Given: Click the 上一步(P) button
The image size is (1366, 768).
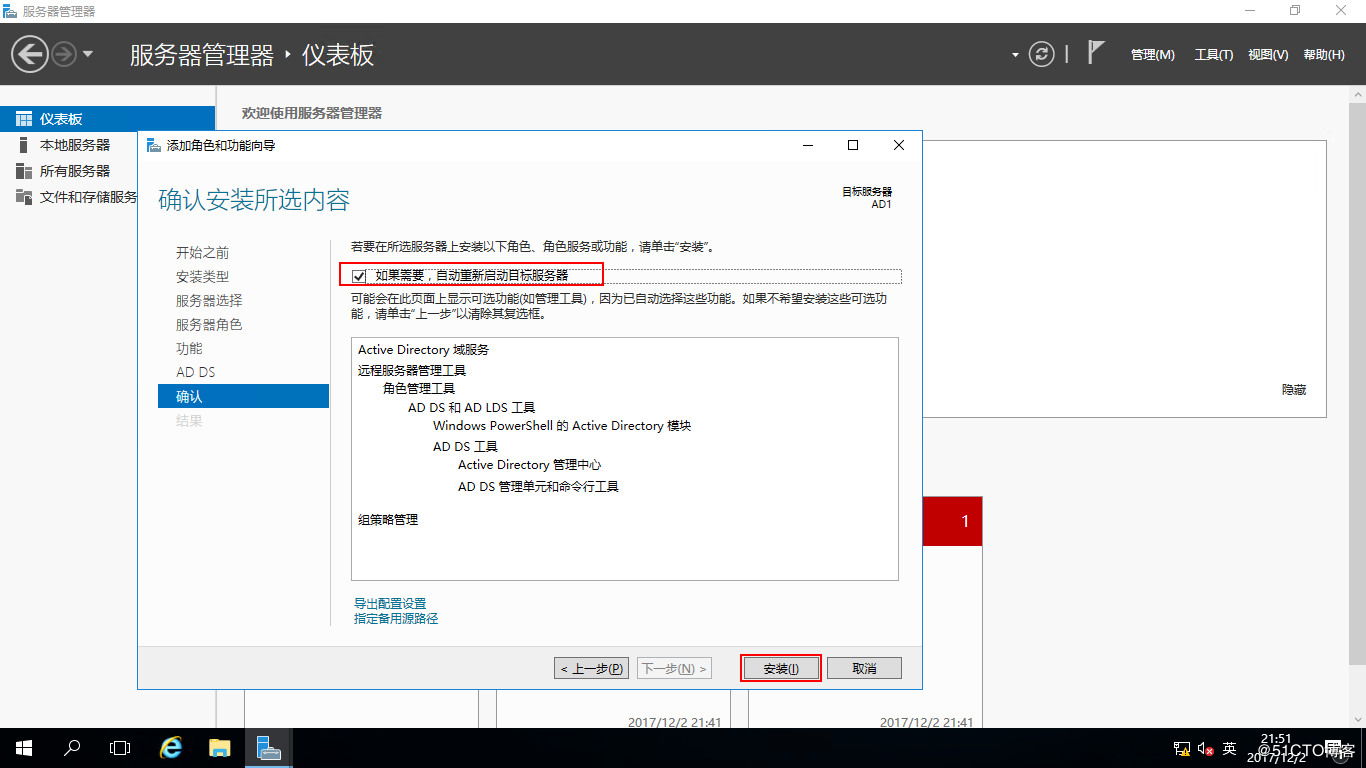Looking at the screenshot, I should [593, 668].
